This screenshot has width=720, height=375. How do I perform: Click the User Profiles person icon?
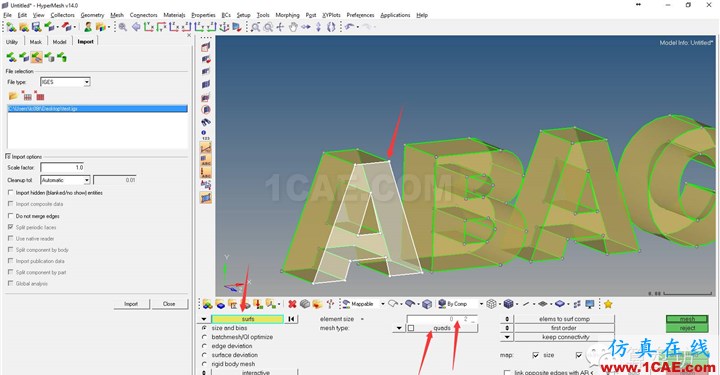[x=88, y=27]
